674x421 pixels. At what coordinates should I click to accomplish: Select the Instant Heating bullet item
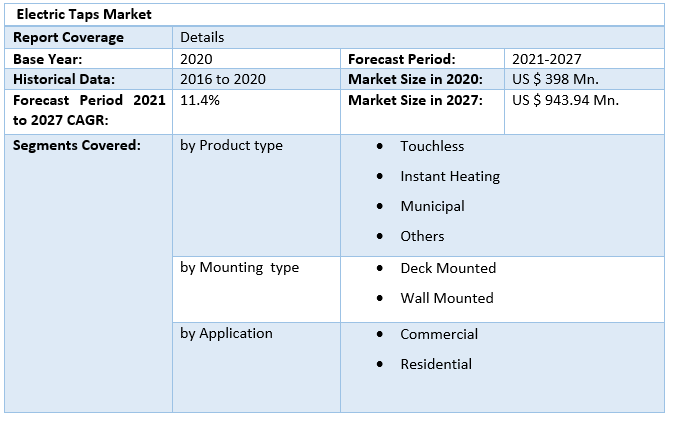coord(450,176)
